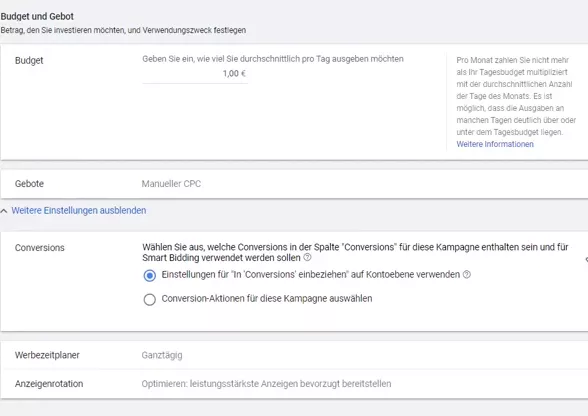Click the 'Ganztägig' schedule value

click(x=162, y=355)
